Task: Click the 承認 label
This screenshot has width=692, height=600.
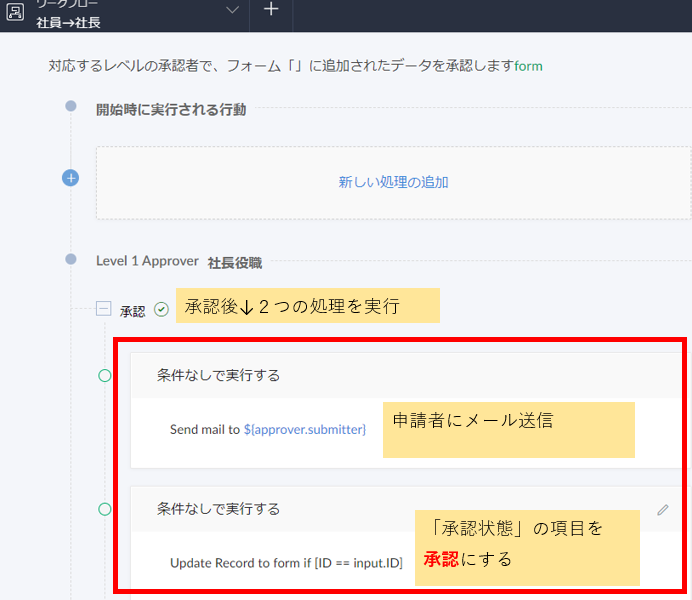Action: pyautogui.click(x=132, y=311)
